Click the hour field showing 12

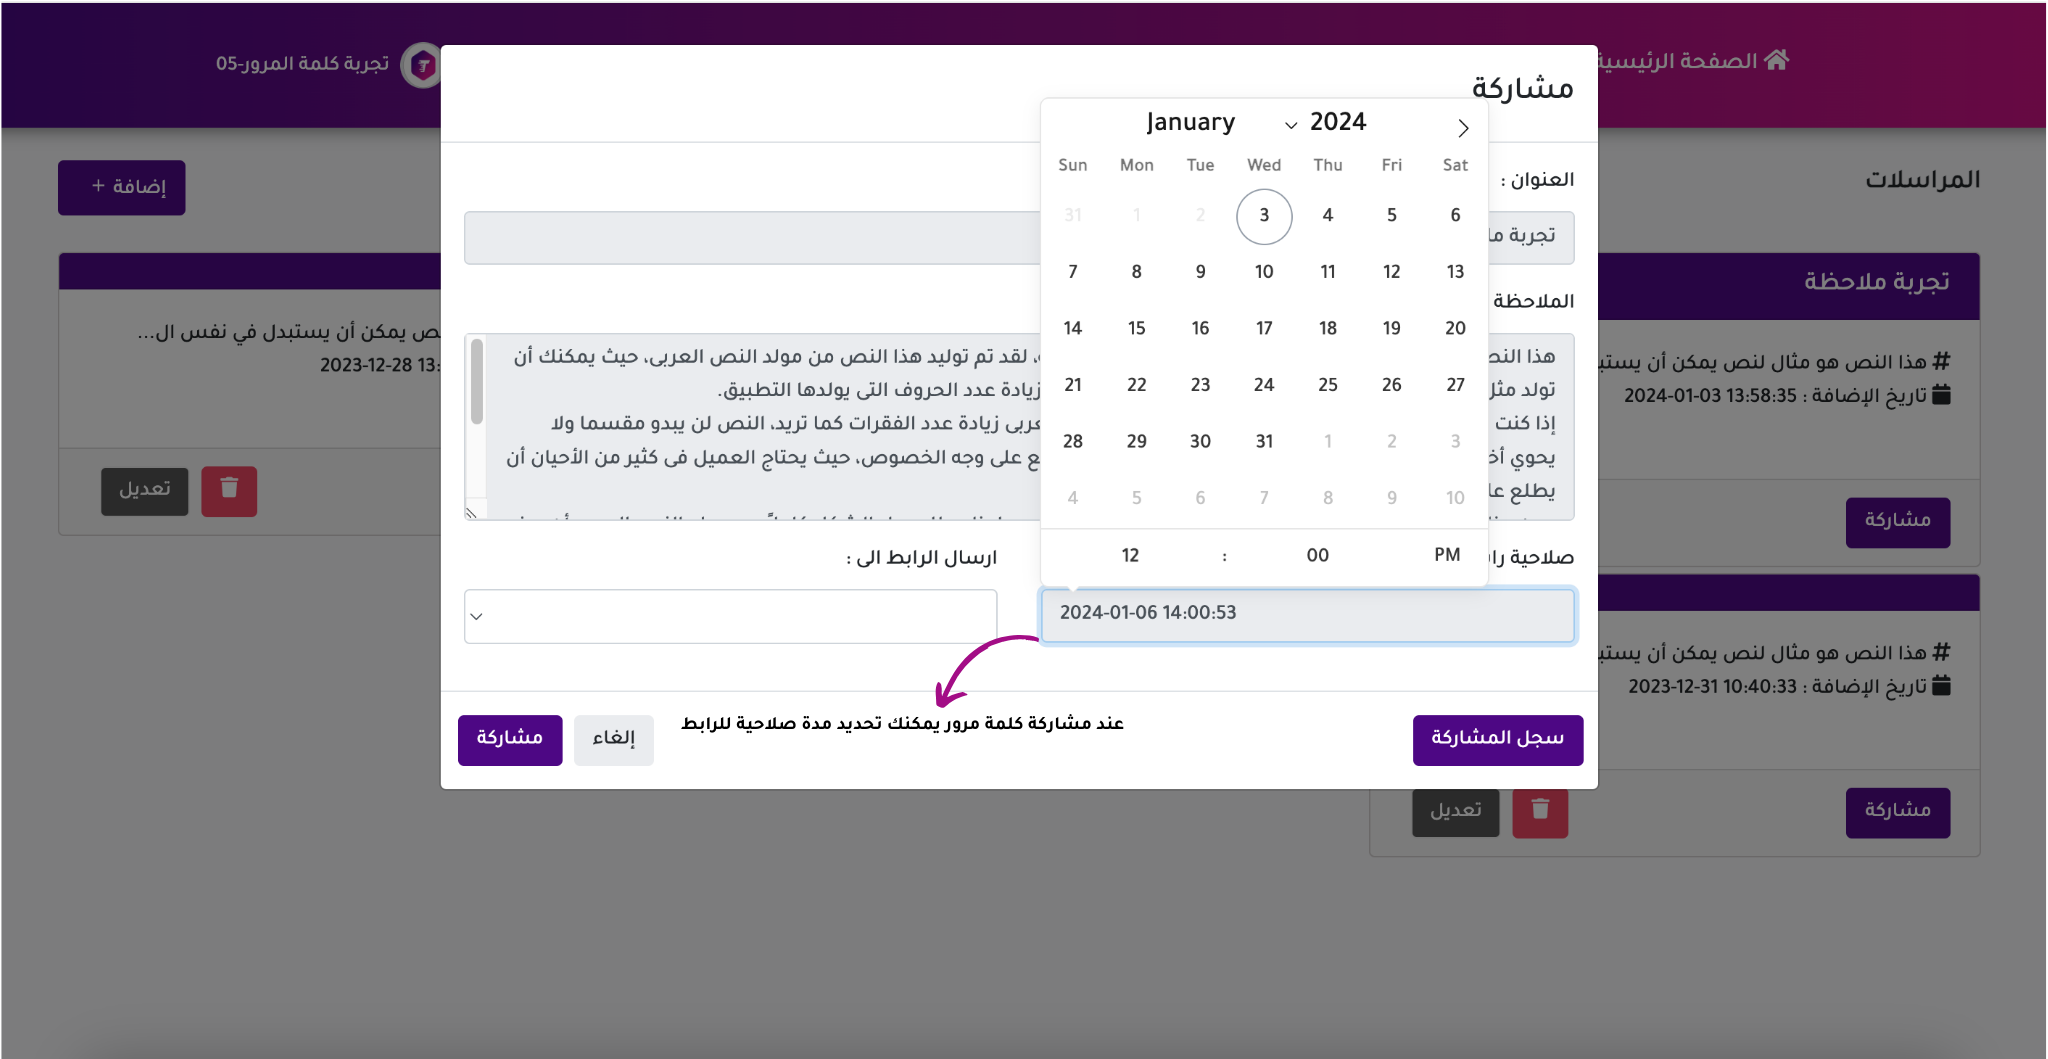1130,555
